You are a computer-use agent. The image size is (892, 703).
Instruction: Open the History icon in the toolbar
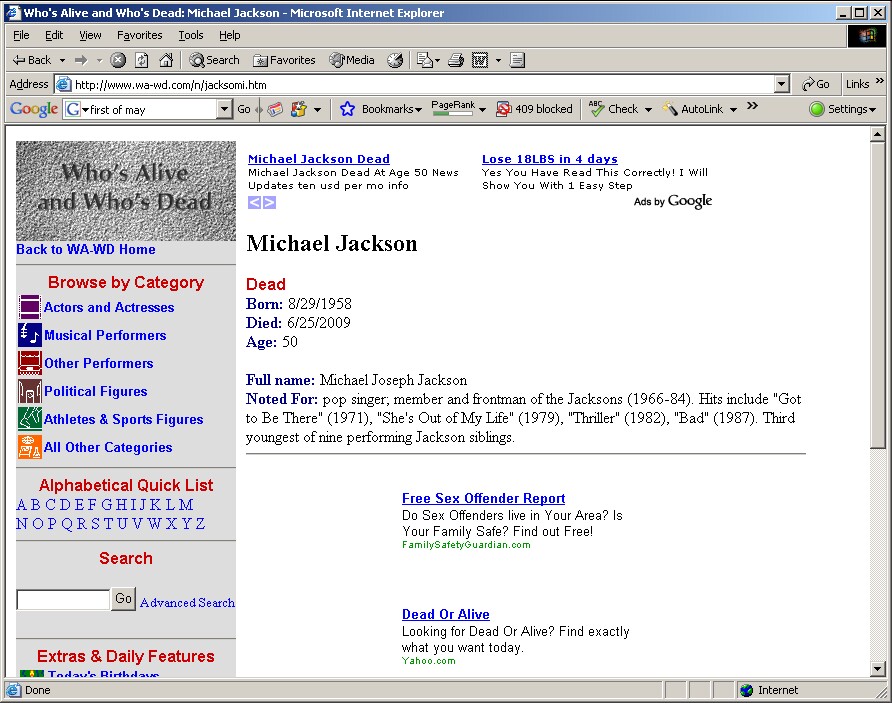(395, 60)
